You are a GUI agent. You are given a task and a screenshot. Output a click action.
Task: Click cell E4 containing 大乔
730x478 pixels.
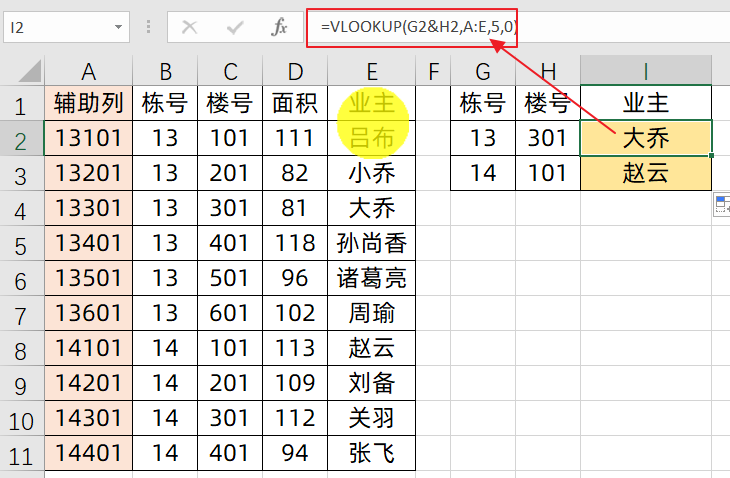(x=372, y=208)
